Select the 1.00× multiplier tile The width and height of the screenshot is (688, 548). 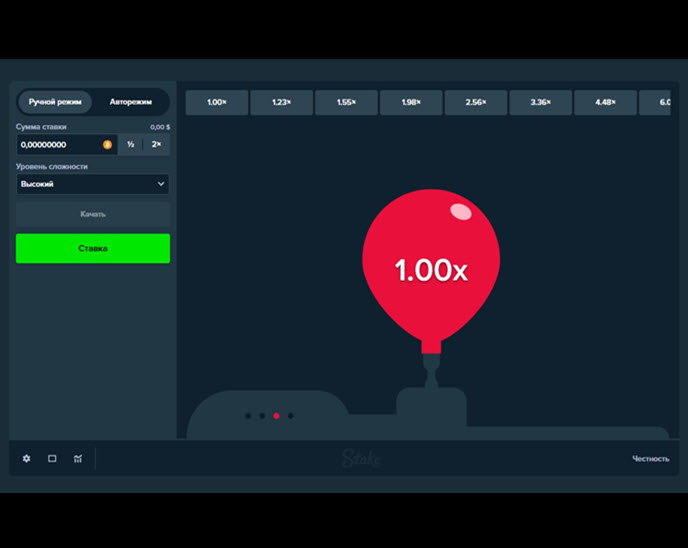pos(216,102)
